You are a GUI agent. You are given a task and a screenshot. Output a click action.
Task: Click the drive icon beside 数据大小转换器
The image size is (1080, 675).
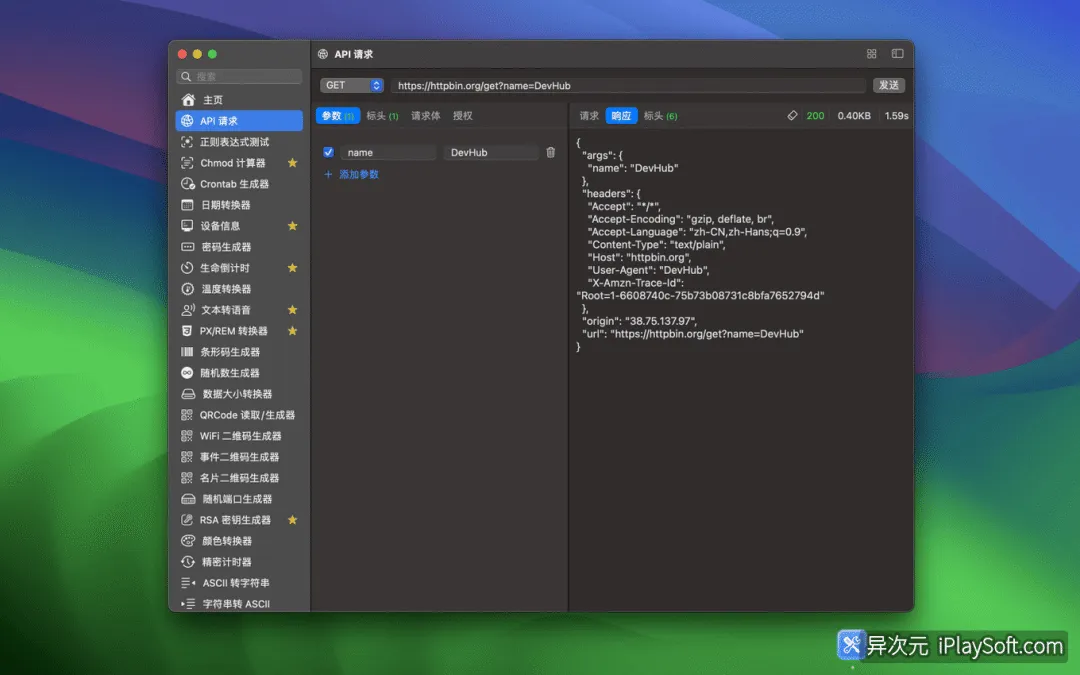(188, 394)
